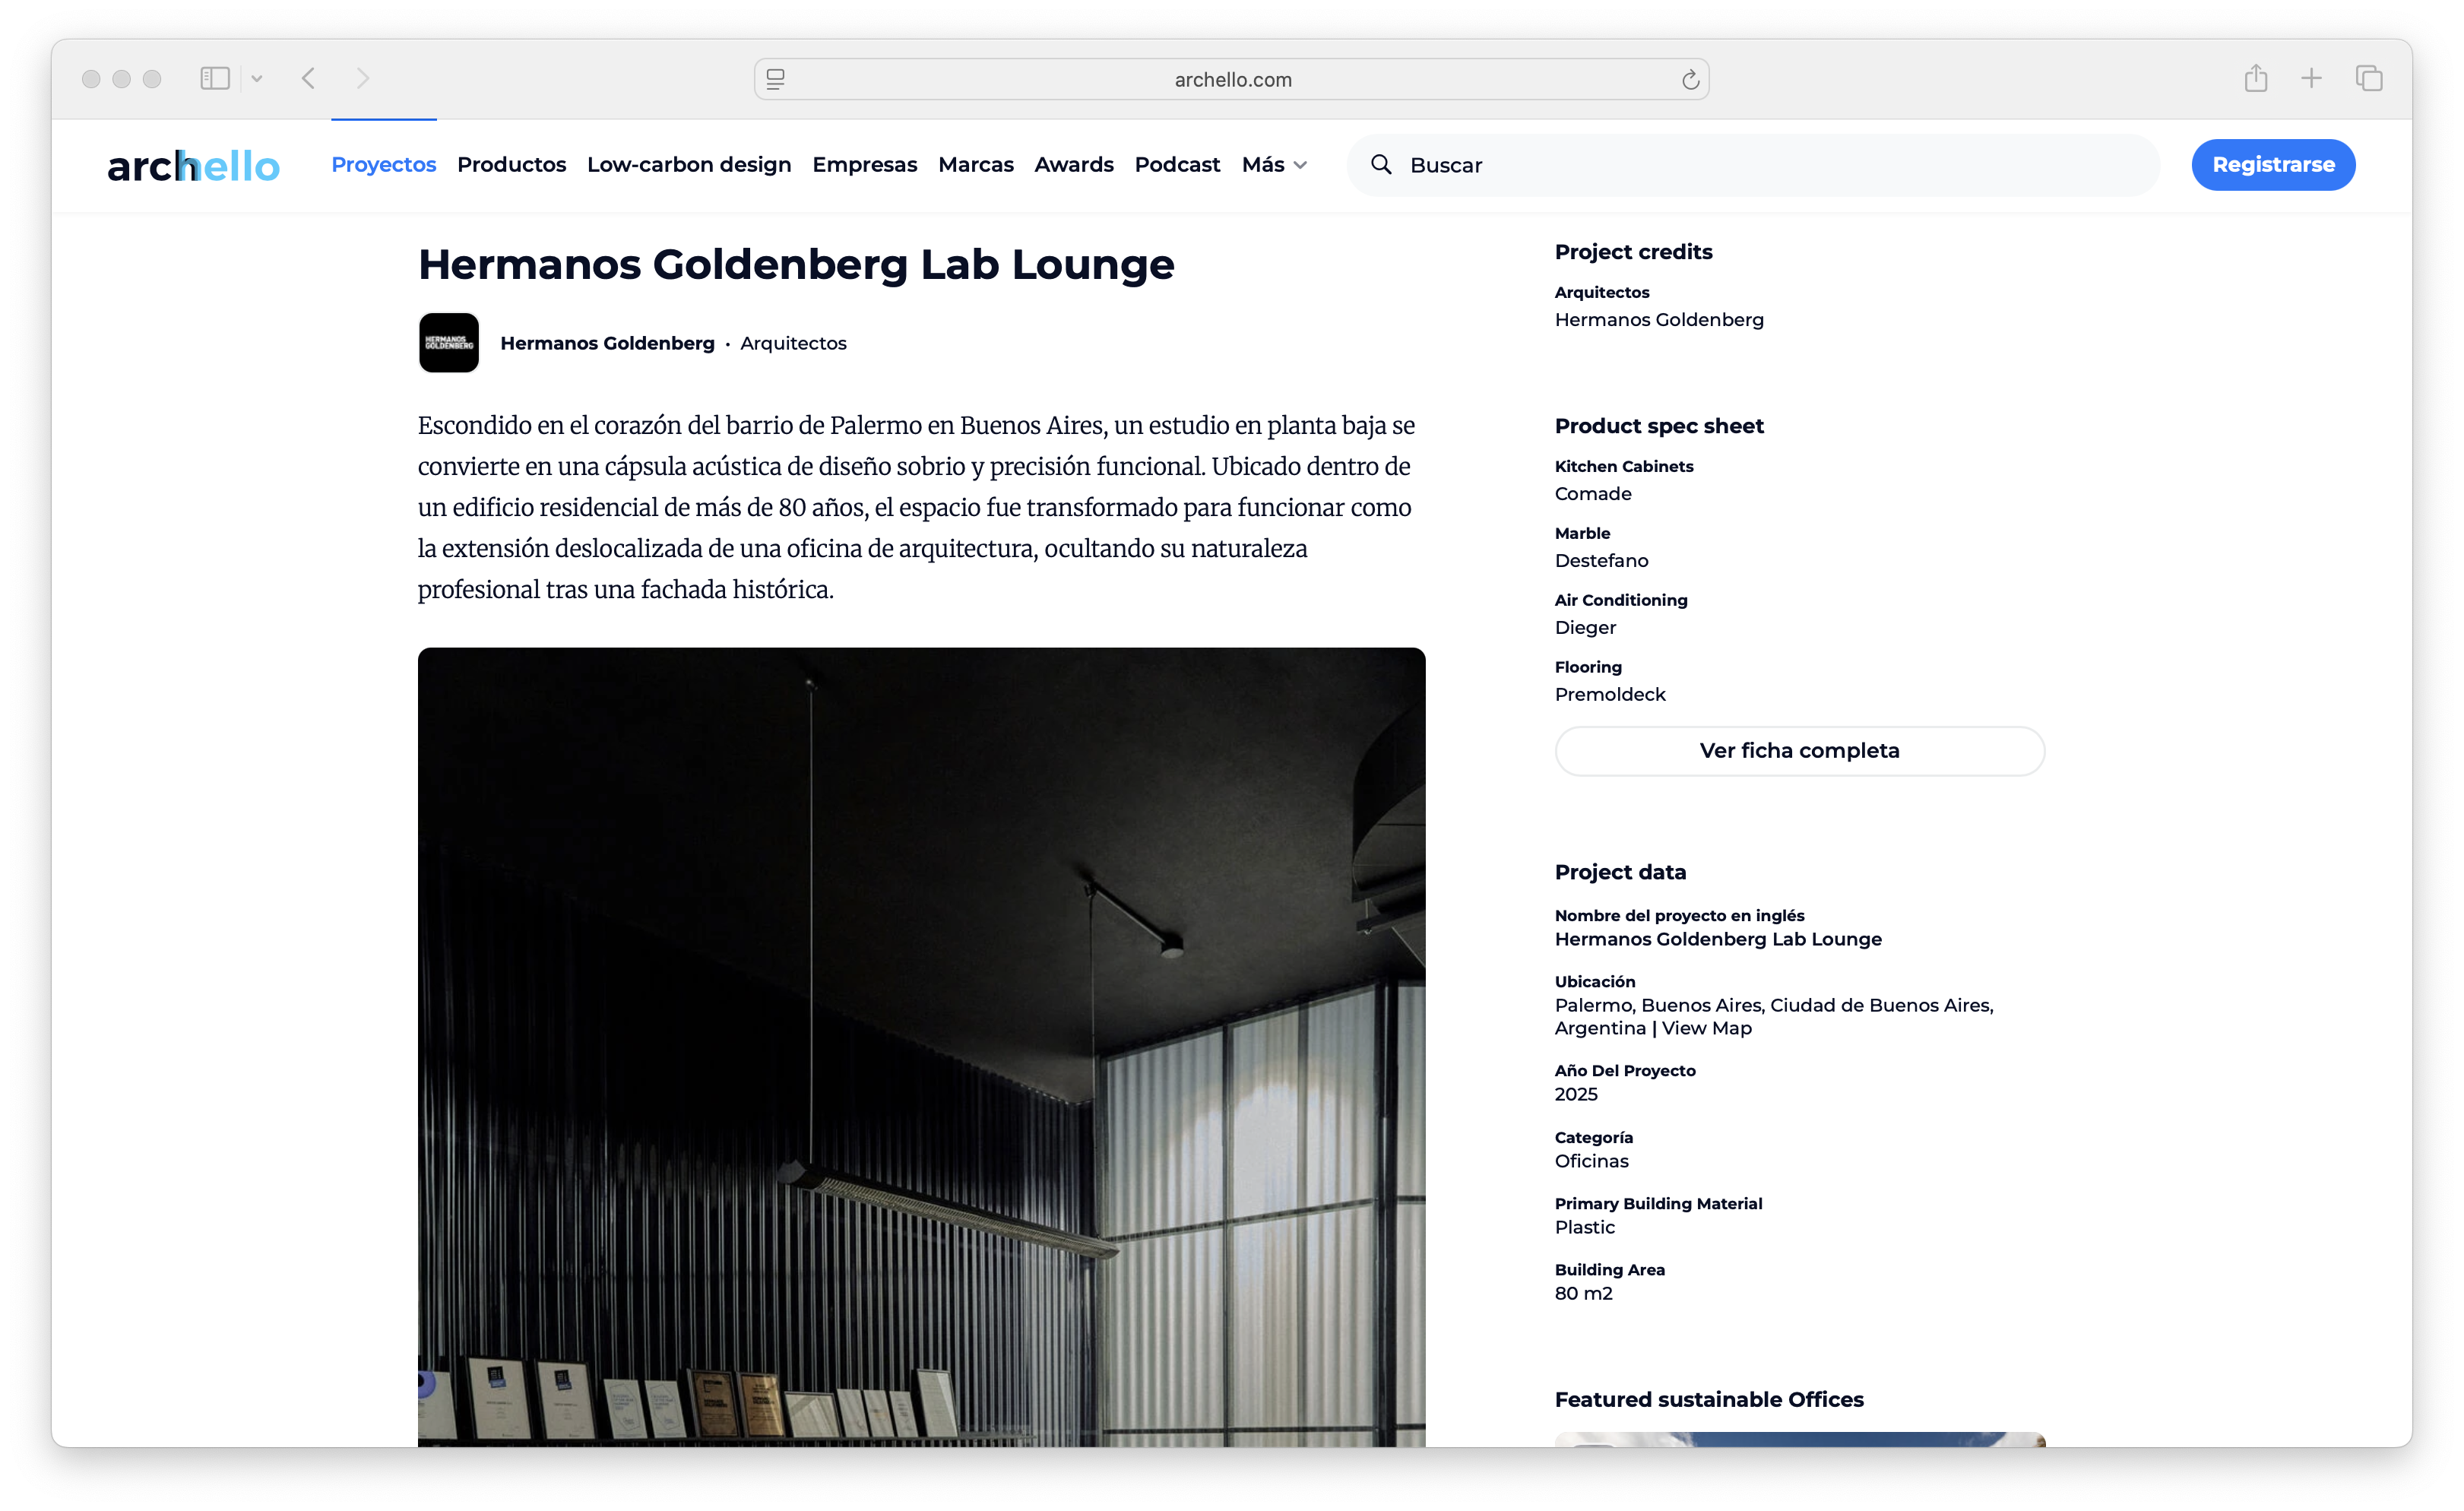Open the Proyectos tab
This screenshot has height=1511, width=2464.
[x=384, y=165]
